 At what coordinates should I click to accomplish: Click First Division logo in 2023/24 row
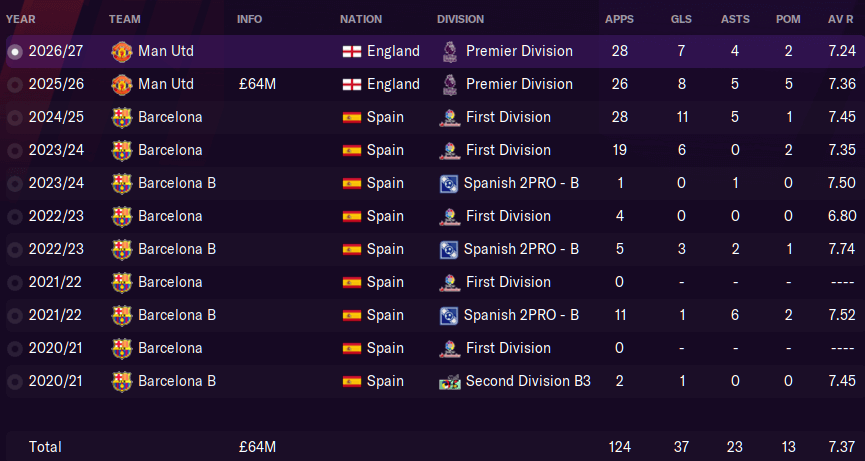(450, 151)
